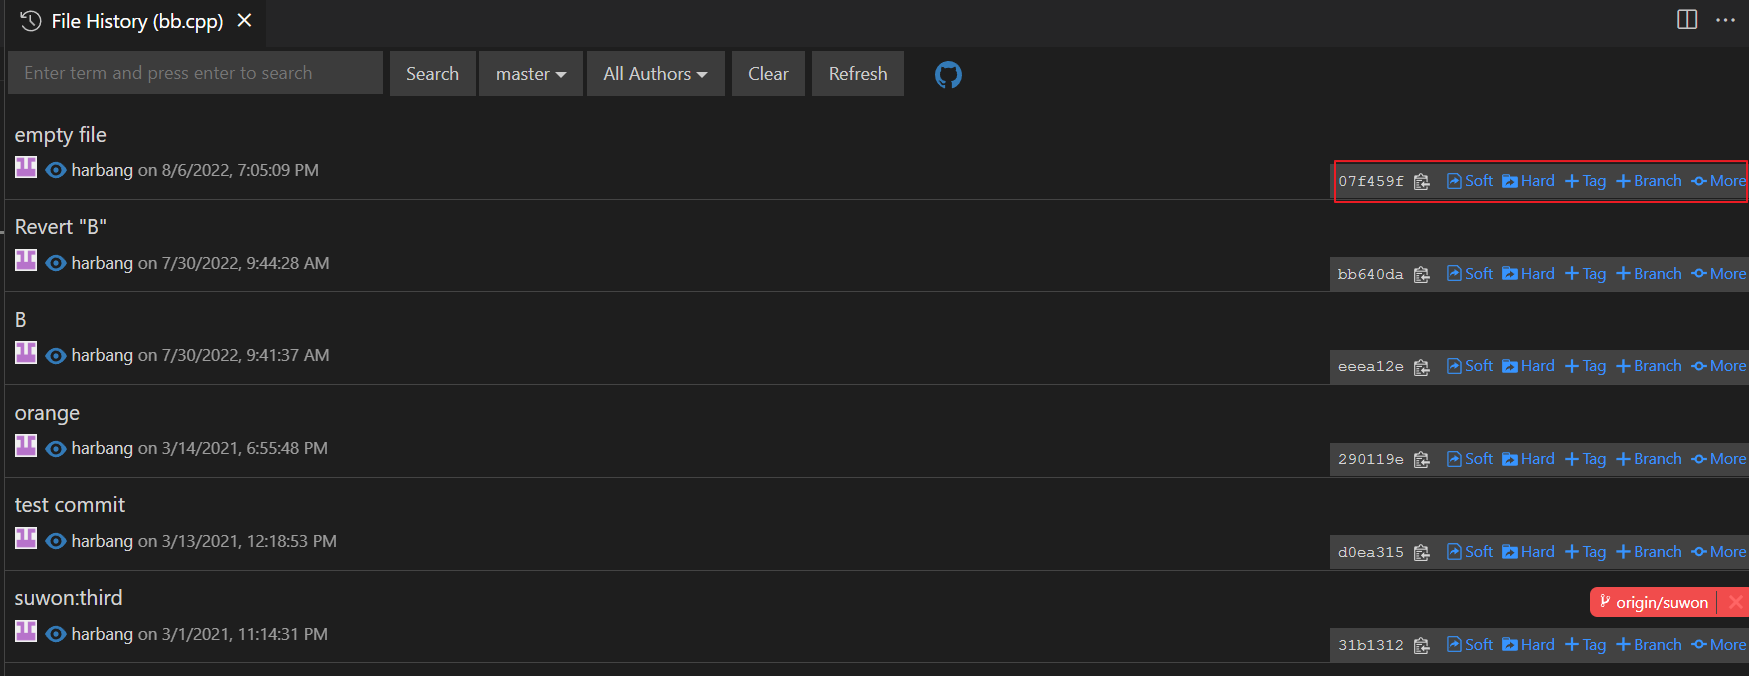Open the All Authors dropdown

[x=655, y=74]
